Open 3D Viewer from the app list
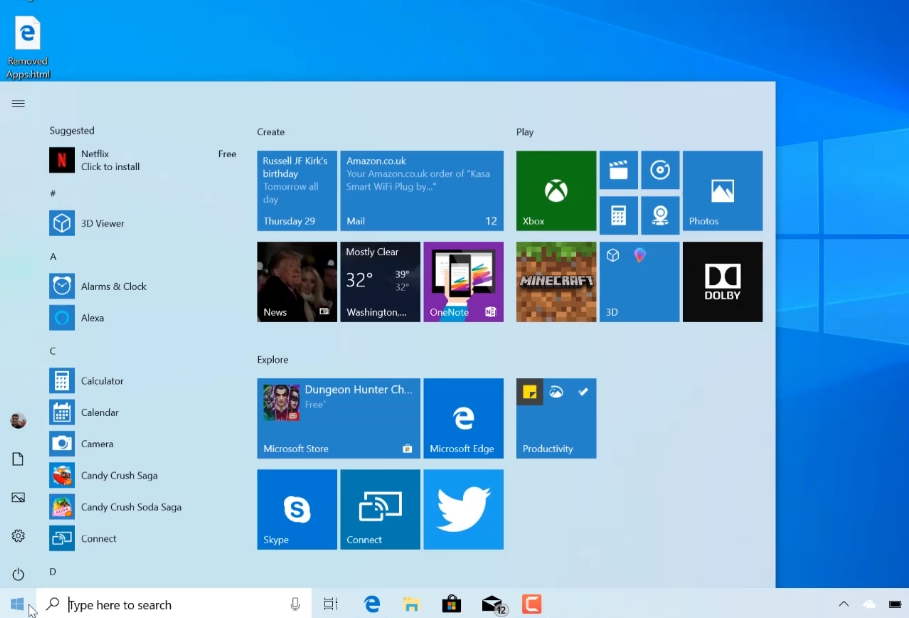The height and width of the screenshot is (618, 909). coord(143,223)
